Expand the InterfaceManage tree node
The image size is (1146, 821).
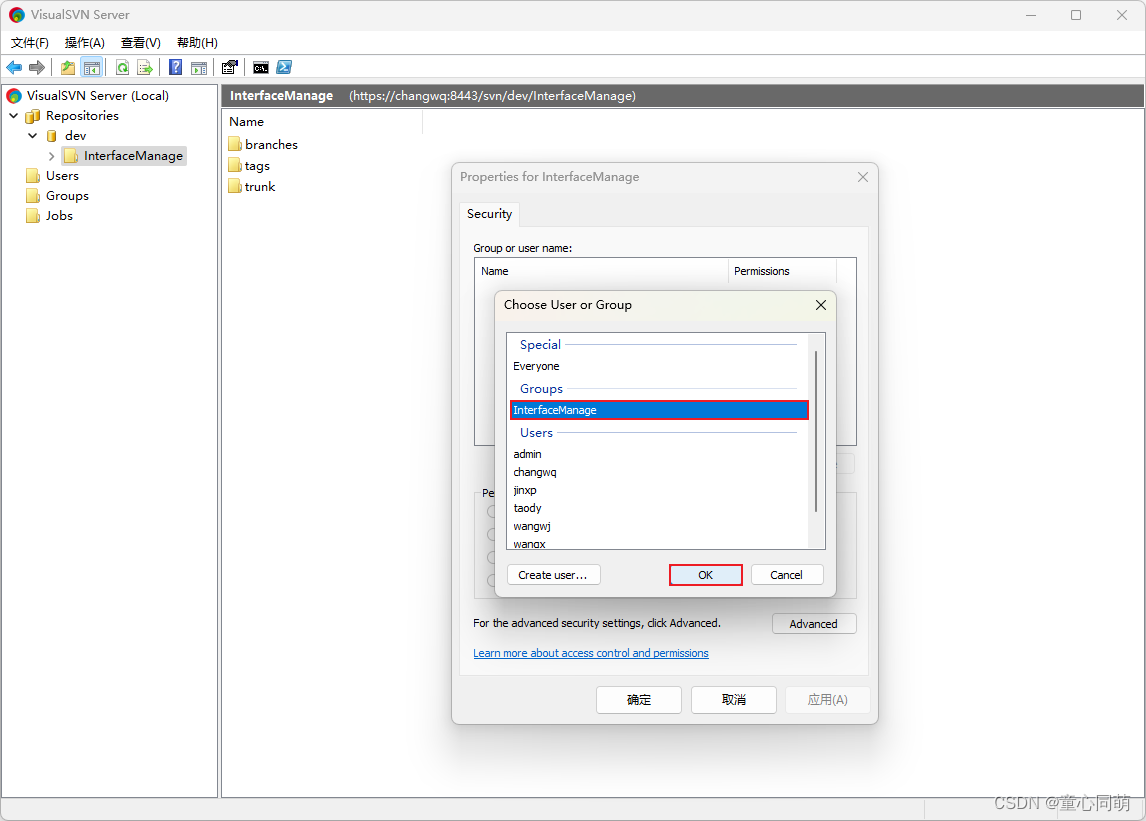click(51, 156)
